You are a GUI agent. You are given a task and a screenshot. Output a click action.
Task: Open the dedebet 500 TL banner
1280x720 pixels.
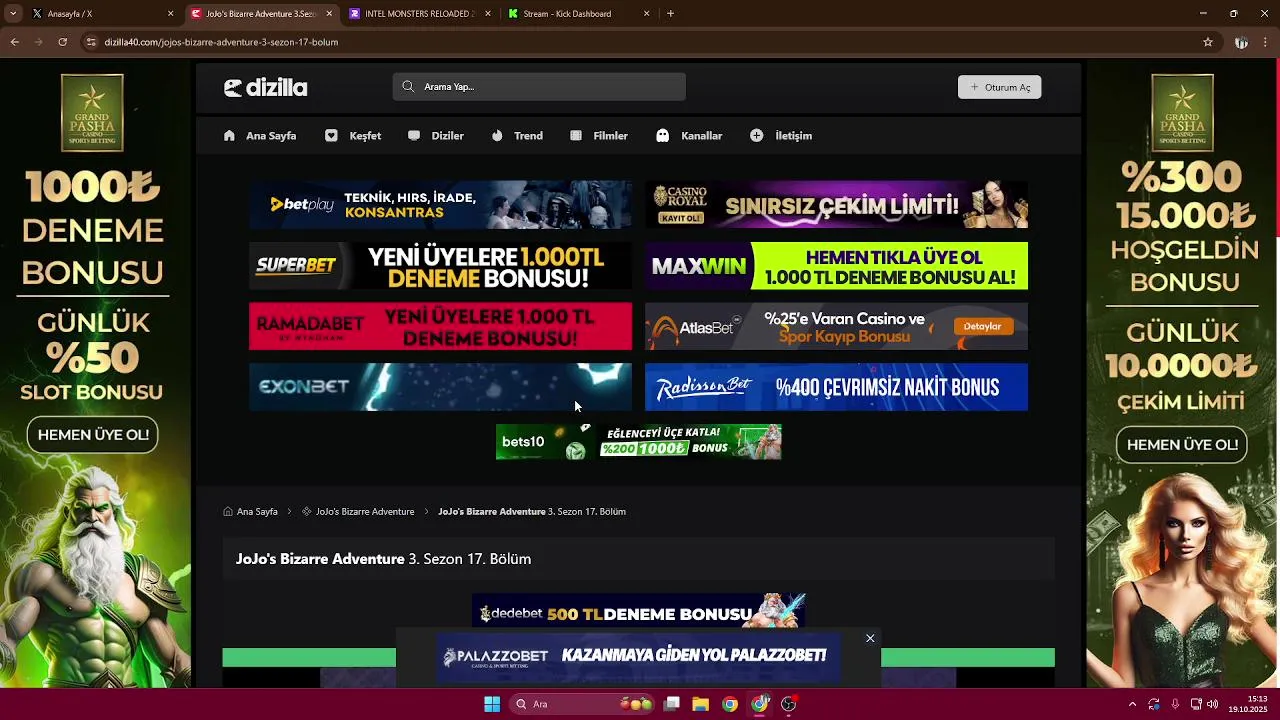[638, 612]
